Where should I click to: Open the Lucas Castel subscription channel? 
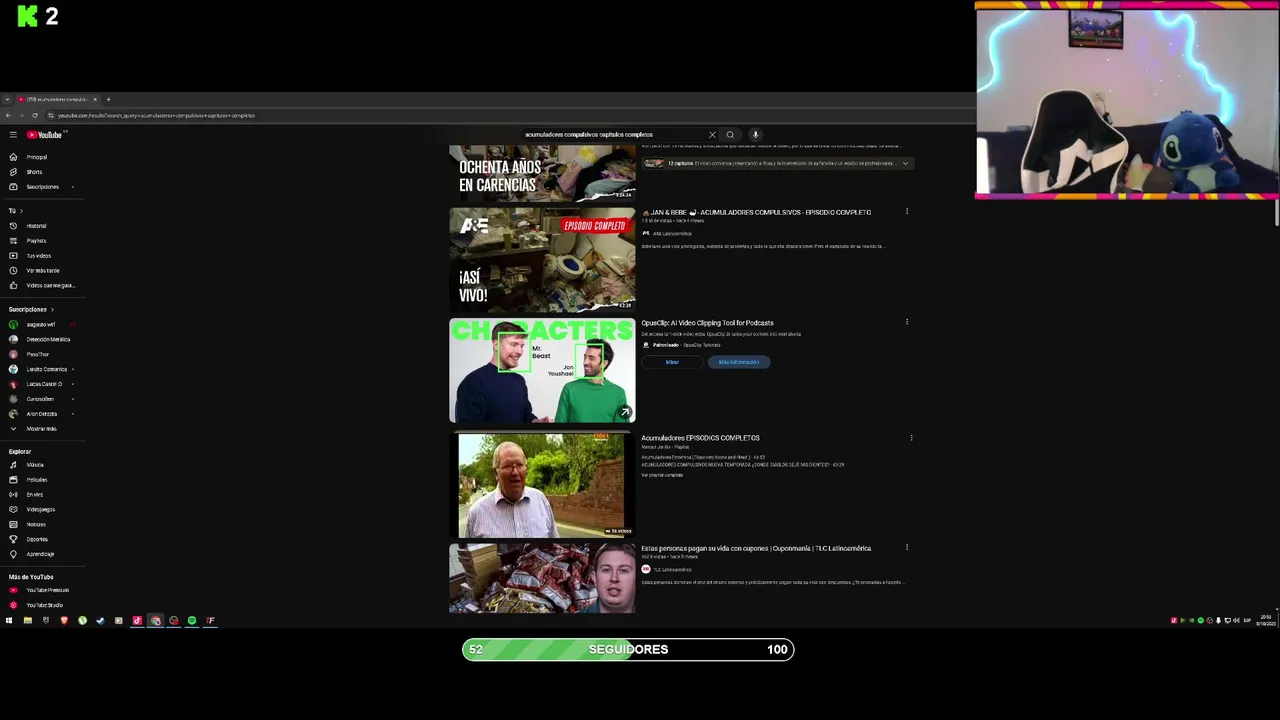click(x=44, y=384)
